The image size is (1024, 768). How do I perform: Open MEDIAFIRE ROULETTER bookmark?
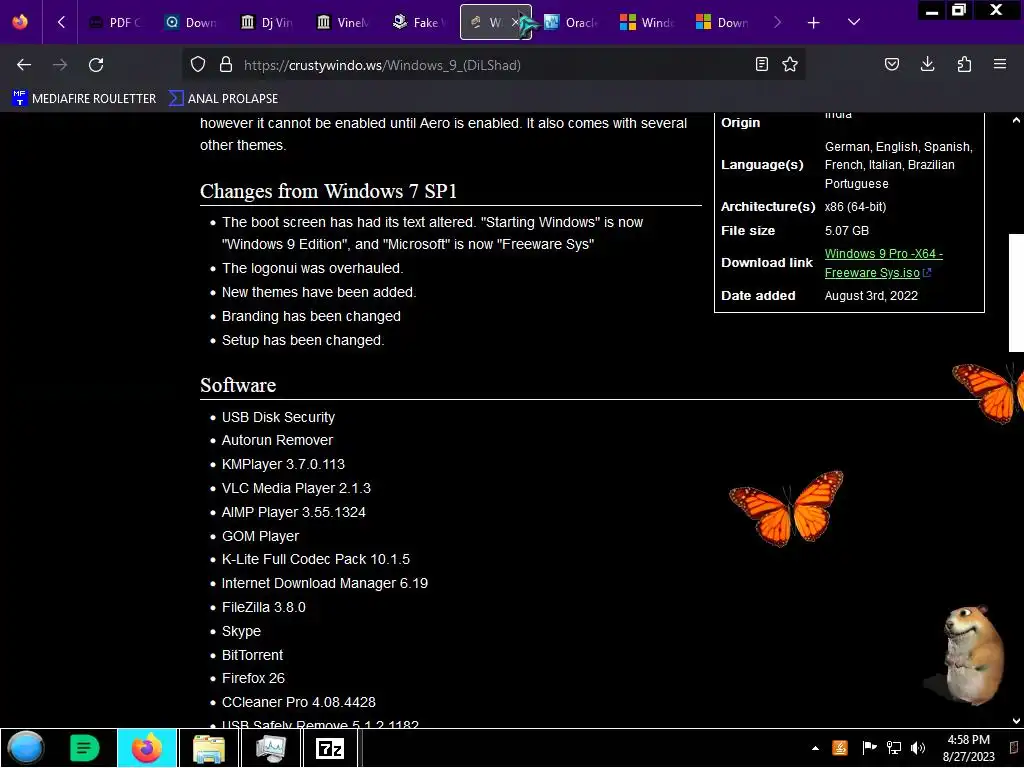[x=84, y=99]
